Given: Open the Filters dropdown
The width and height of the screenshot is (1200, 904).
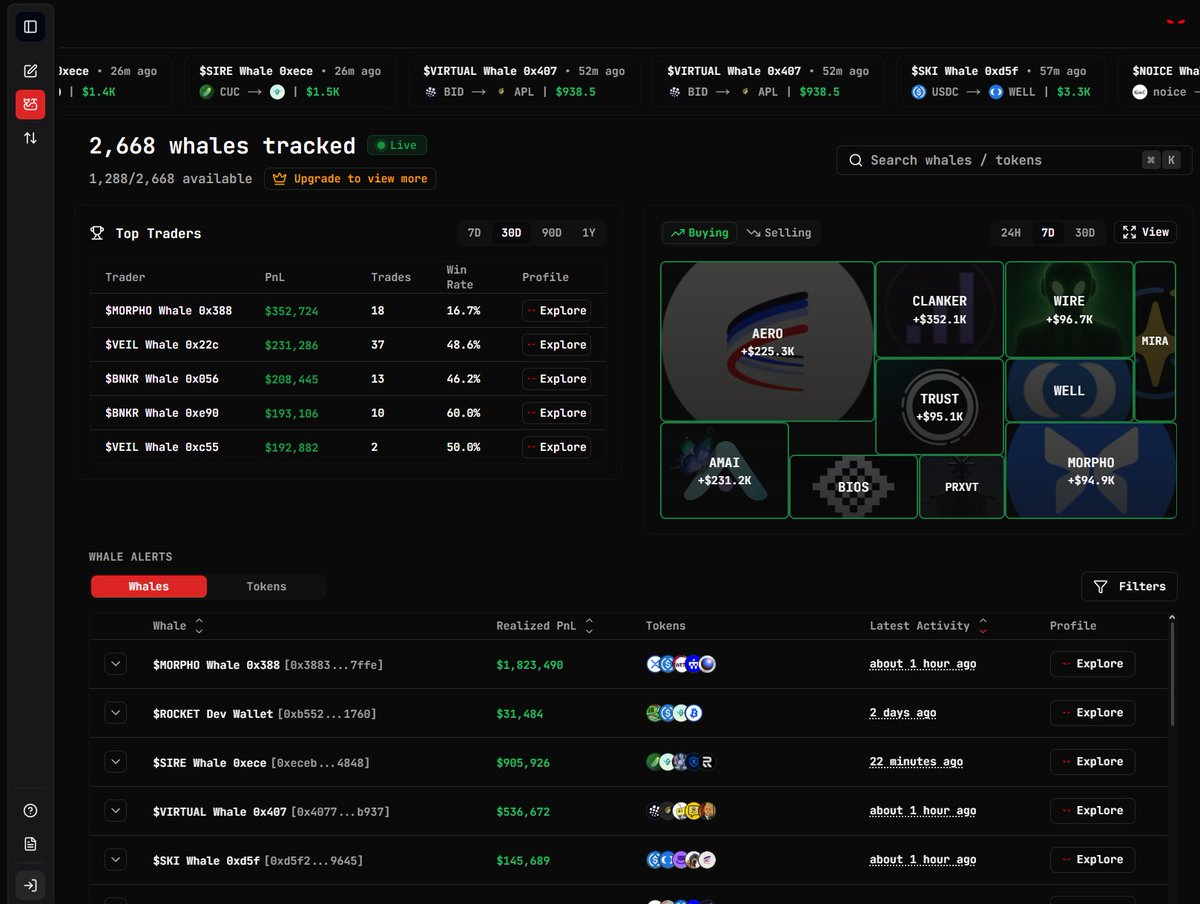Looking at the screenshot, I should click(x=1129, y=587).
